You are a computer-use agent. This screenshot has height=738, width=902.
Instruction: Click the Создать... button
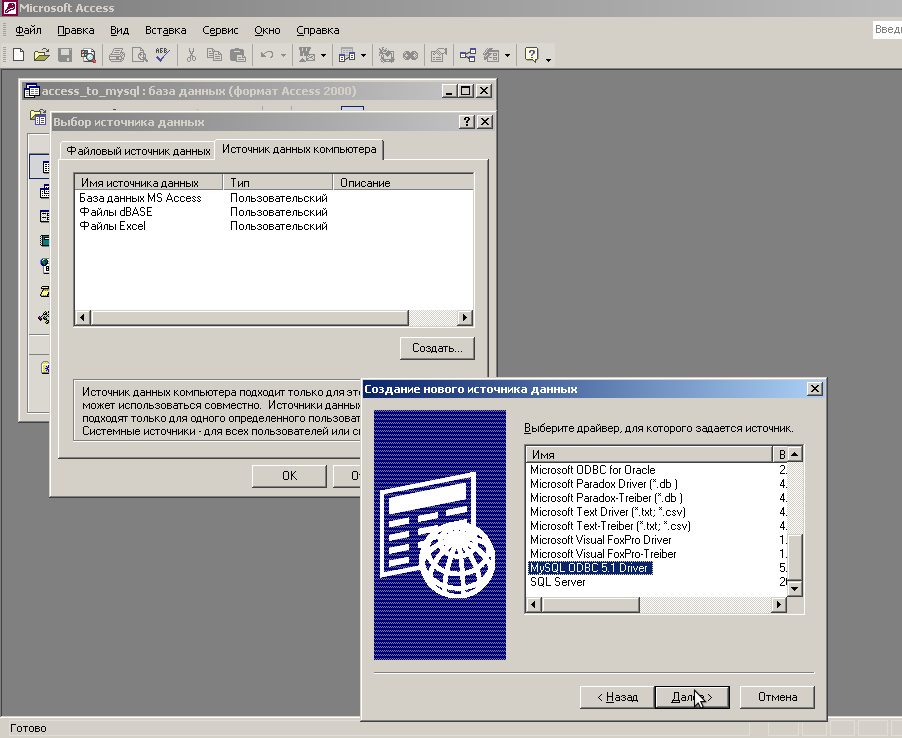437,348
